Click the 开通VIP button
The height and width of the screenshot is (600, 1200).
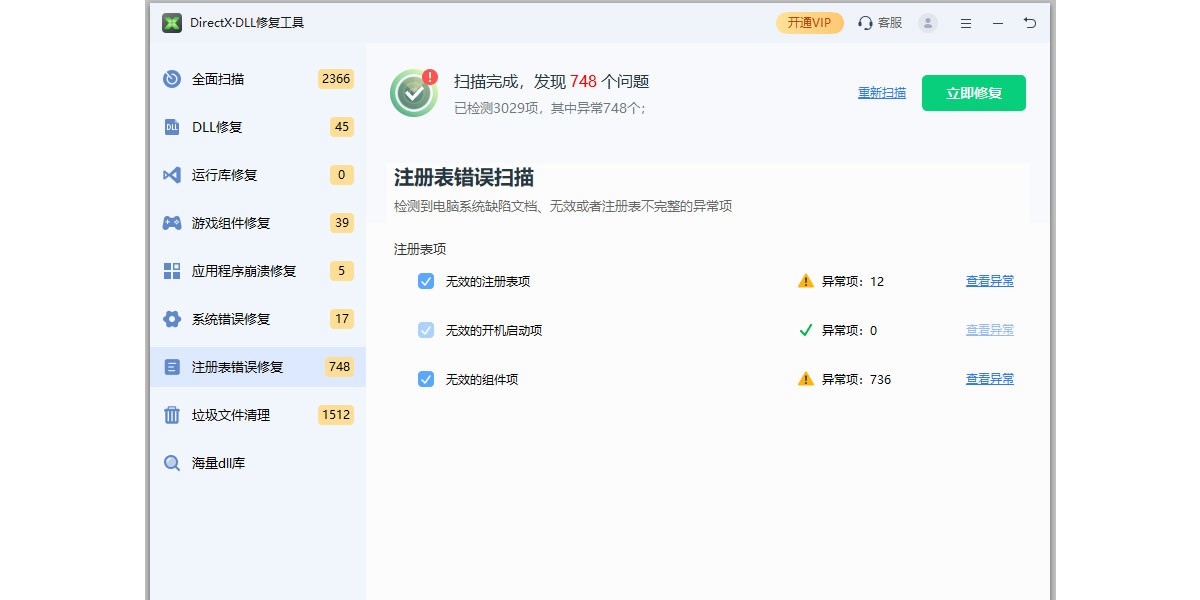click(809, 23)
